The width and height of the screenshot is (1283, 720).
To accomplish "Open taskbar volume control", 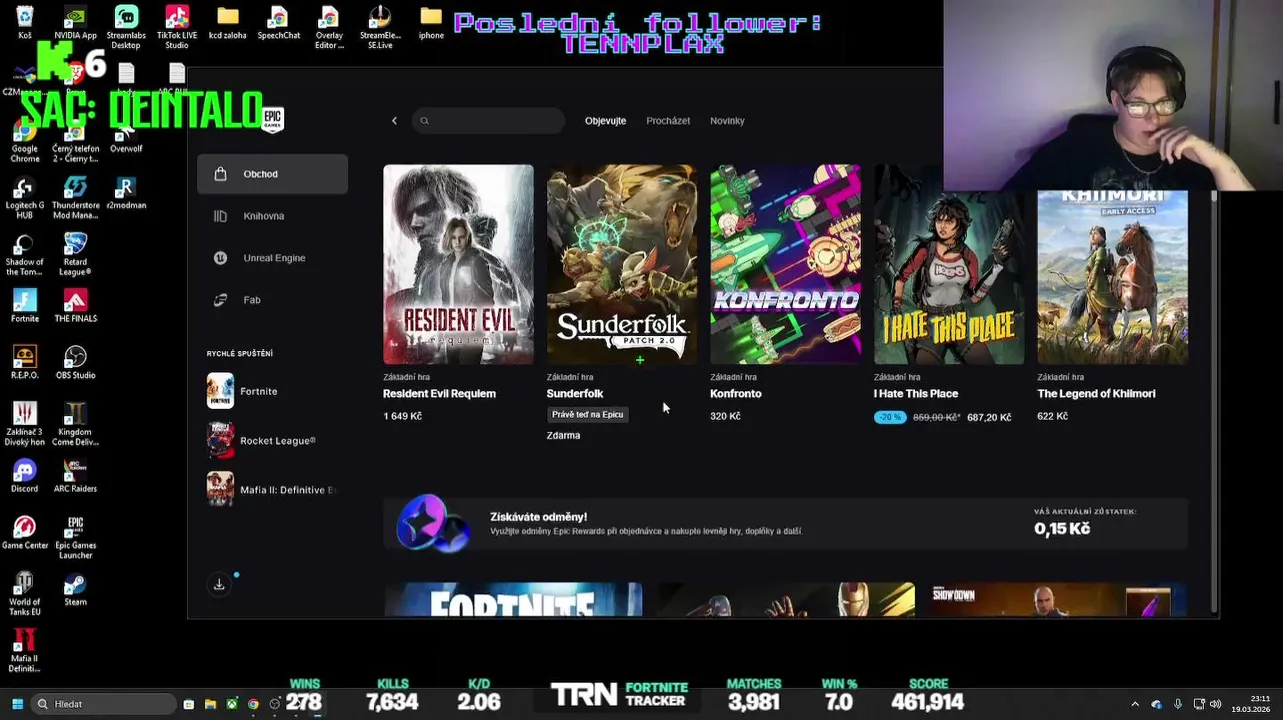I will [1215, 704].
